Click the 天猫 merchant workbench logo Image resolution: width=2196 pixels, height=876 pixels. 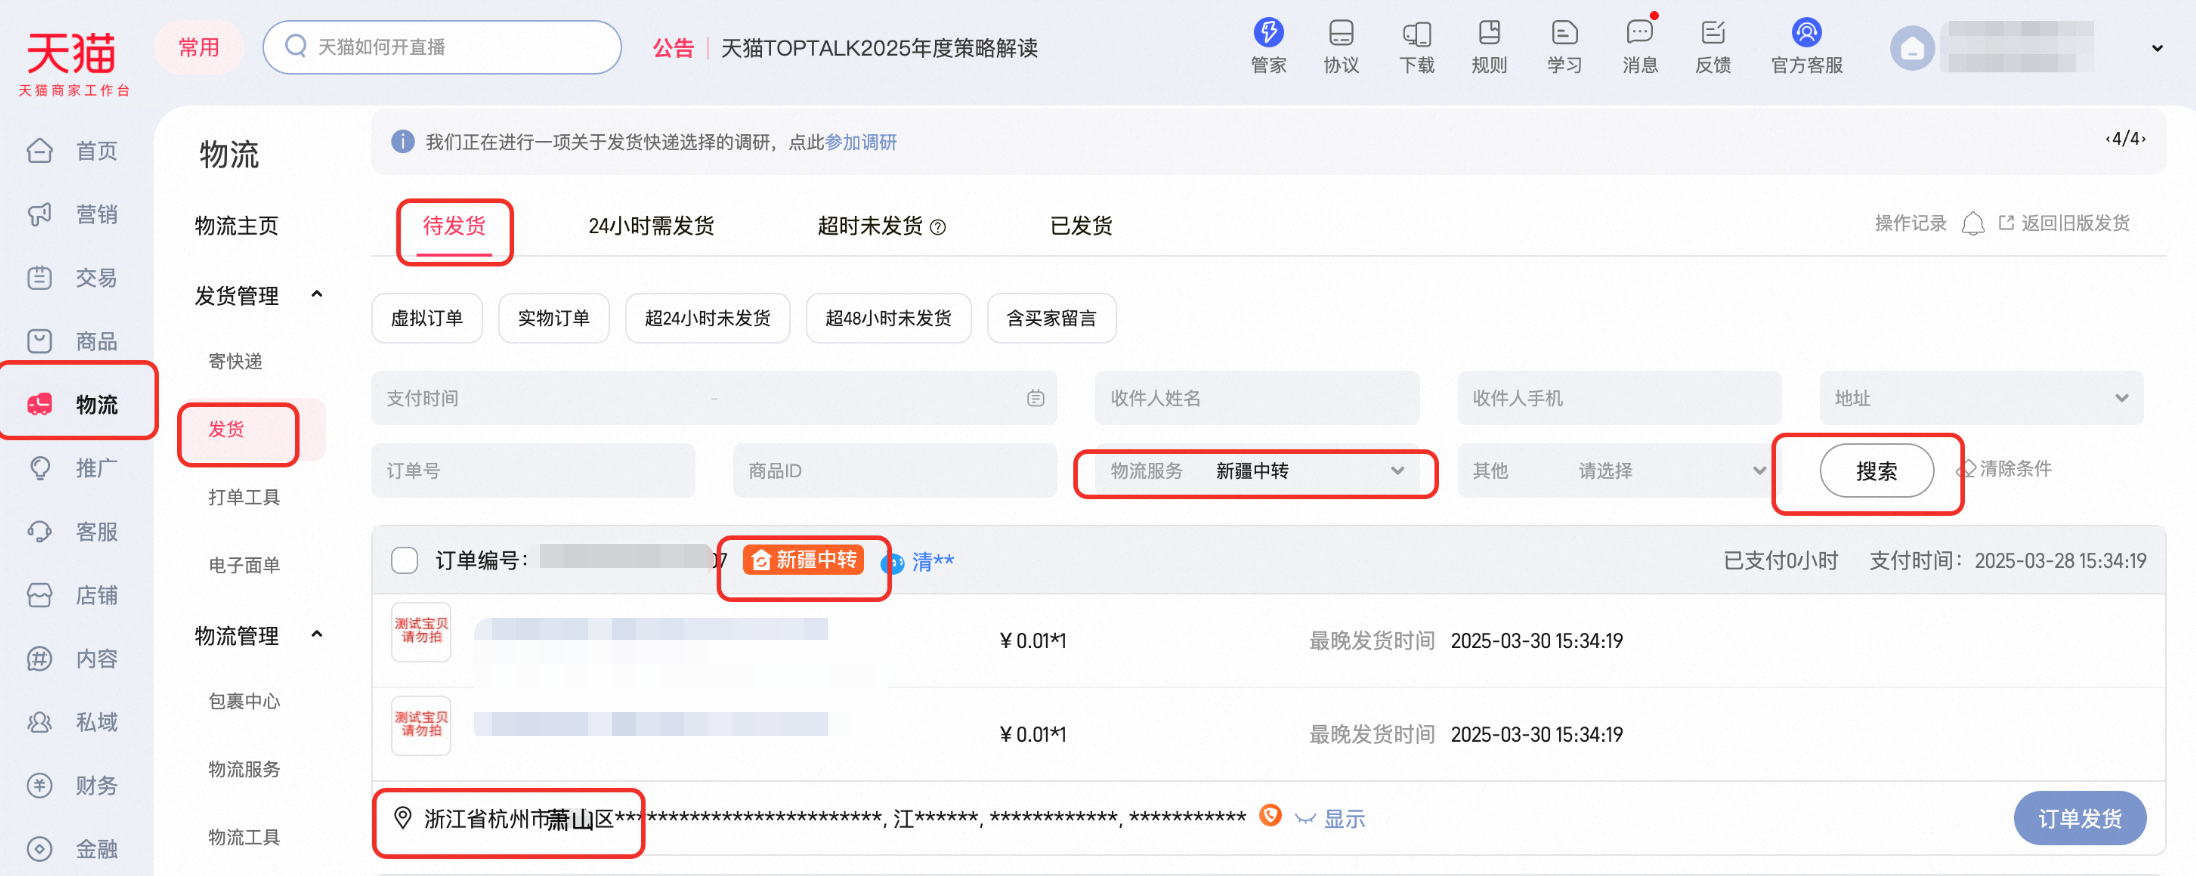coord(73,63)
